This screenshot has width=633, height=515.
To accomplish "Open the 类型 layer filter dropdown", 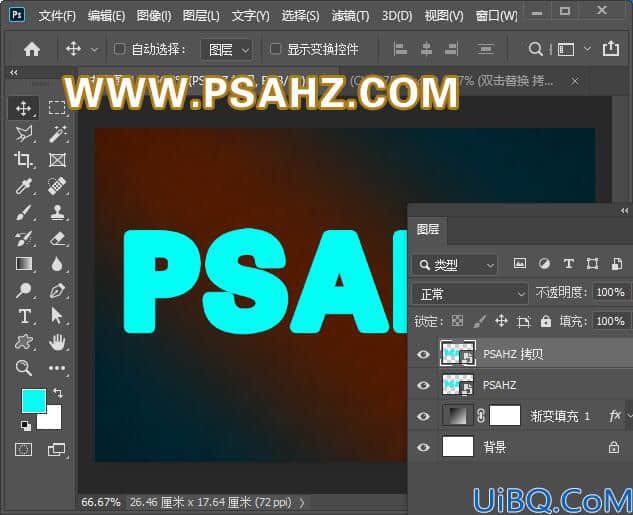I will (x=455, y=265).
